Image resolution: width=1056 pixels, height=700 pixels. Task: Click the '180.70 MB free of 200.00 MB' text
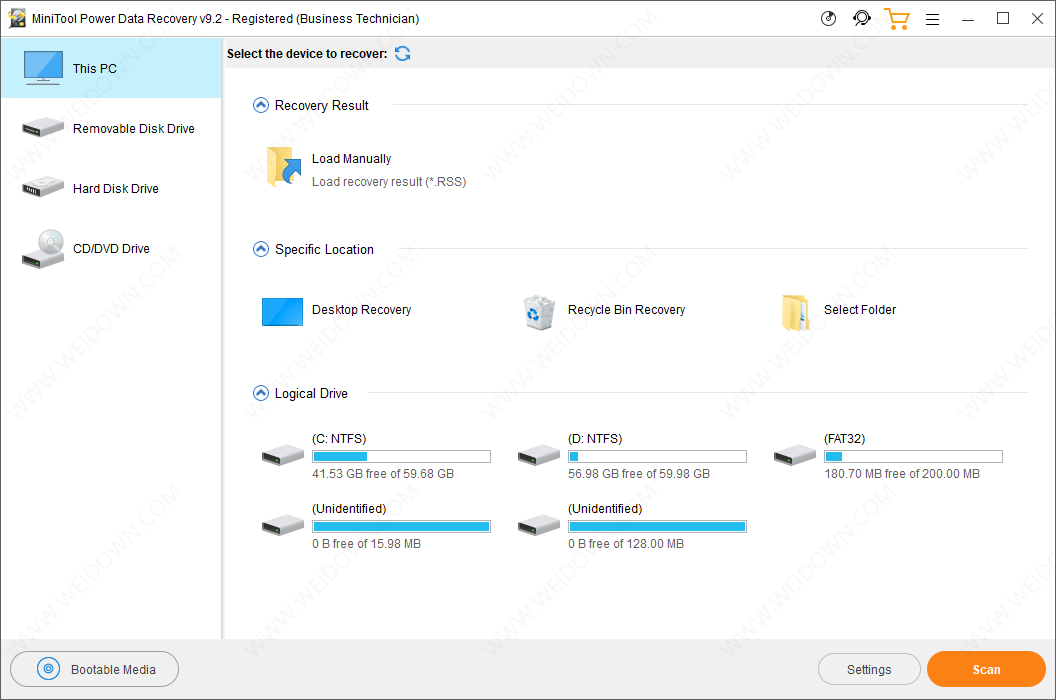(902, 474)
